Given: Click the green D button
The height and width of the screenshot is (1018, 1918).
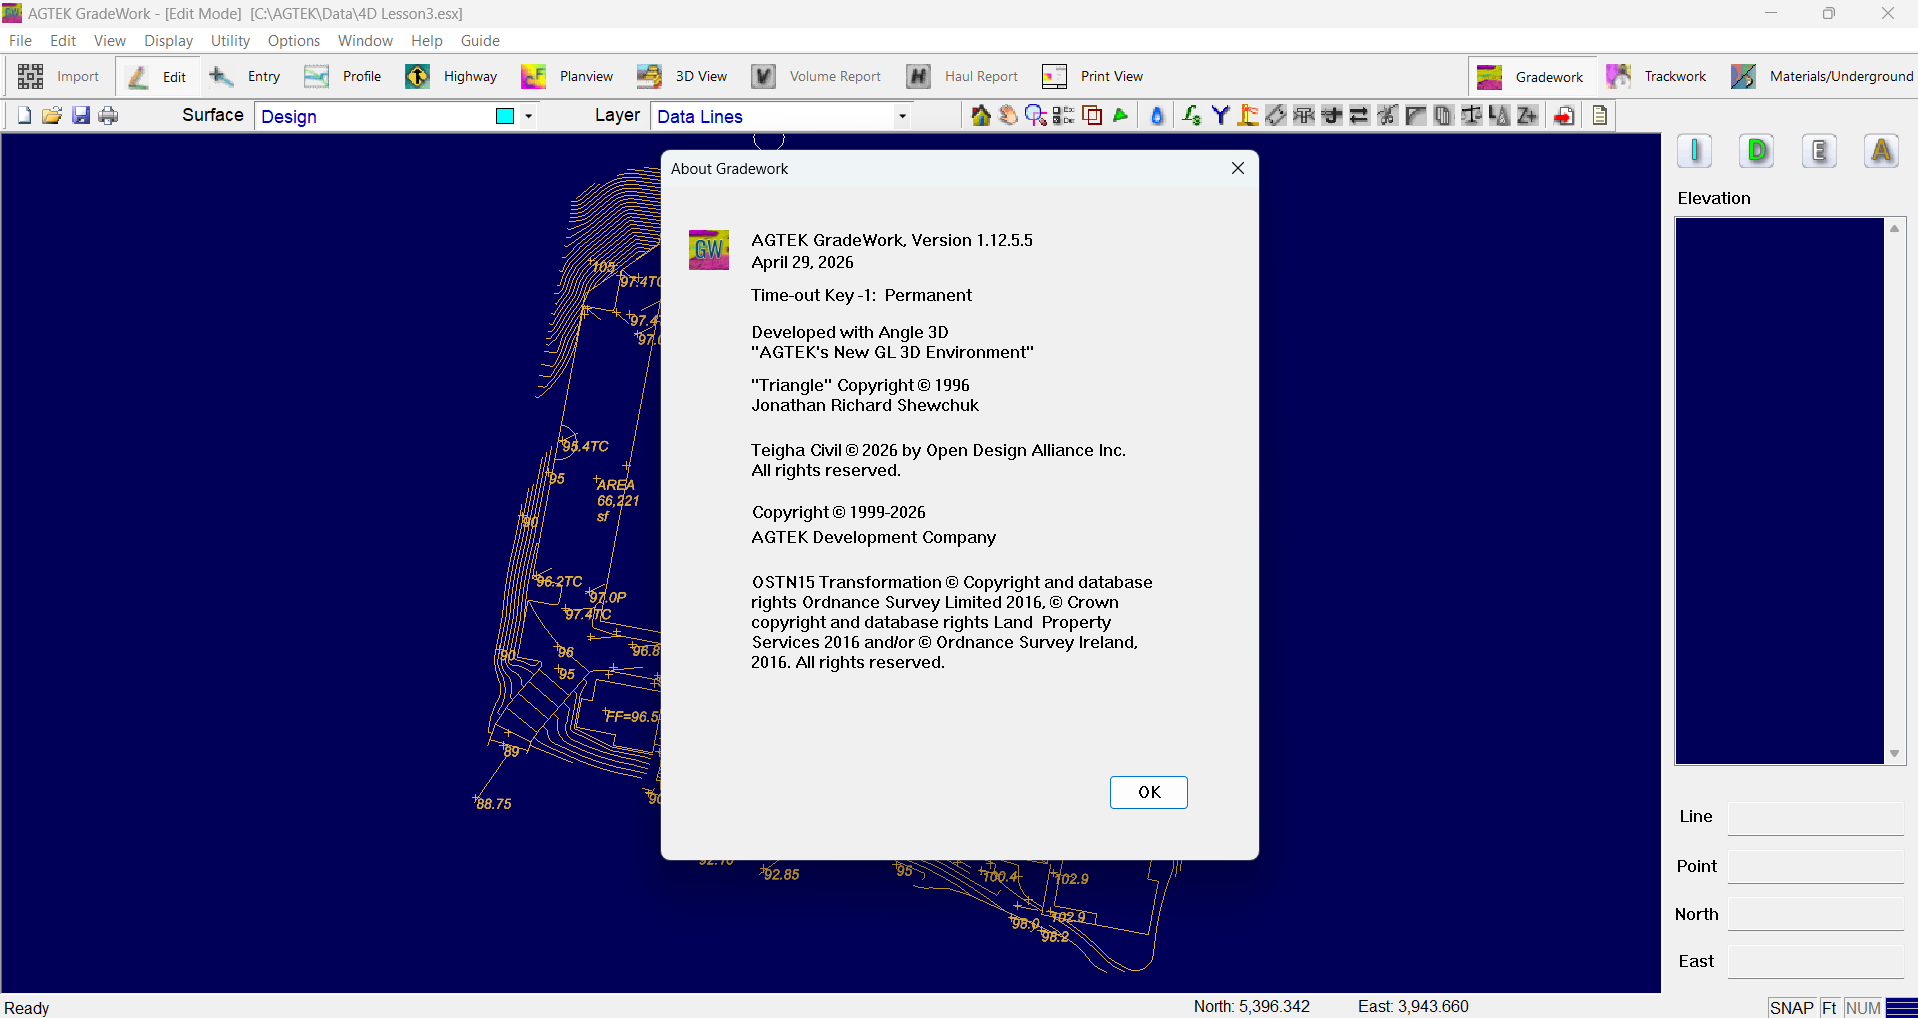Looking at the screenshot, I should coord(1757,151).
